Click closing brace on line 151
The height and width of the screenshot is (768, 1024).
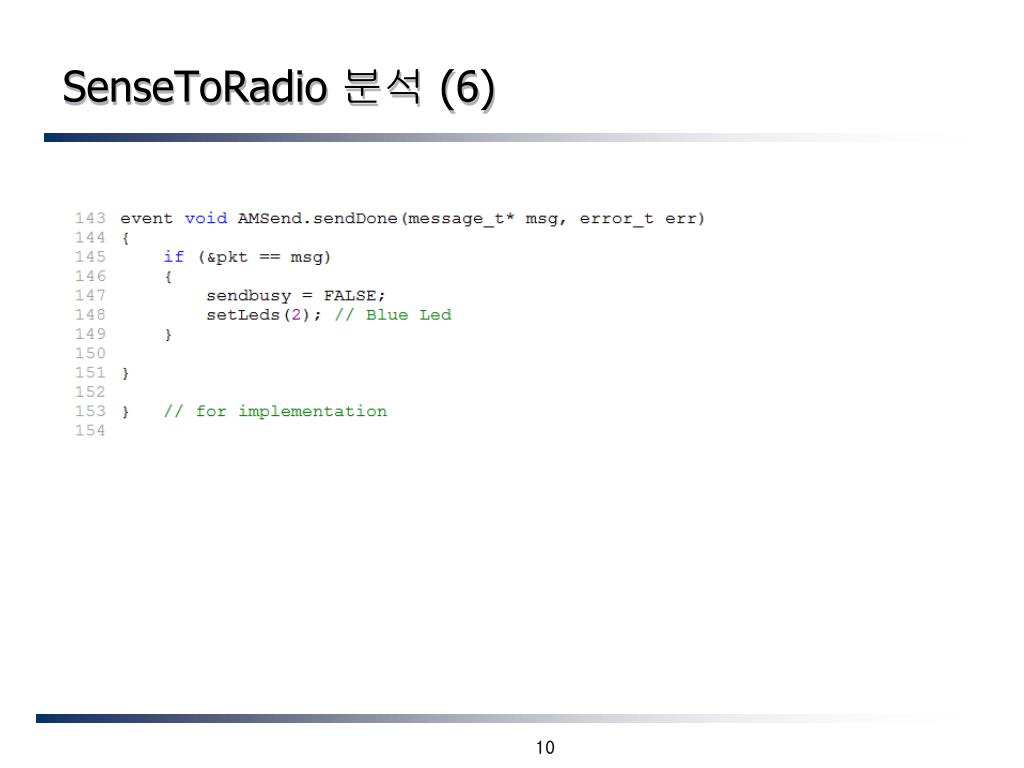tap(125, 374)
